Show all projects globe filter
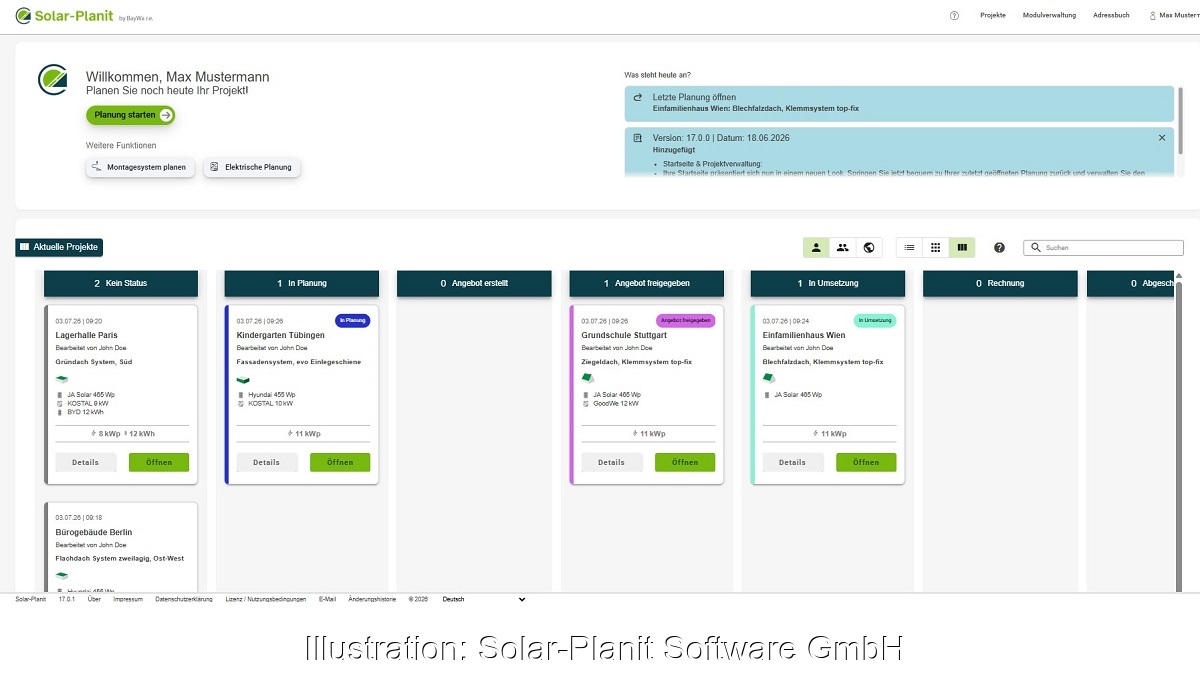This screenshot has height=680, width=1200. [869, 247]
